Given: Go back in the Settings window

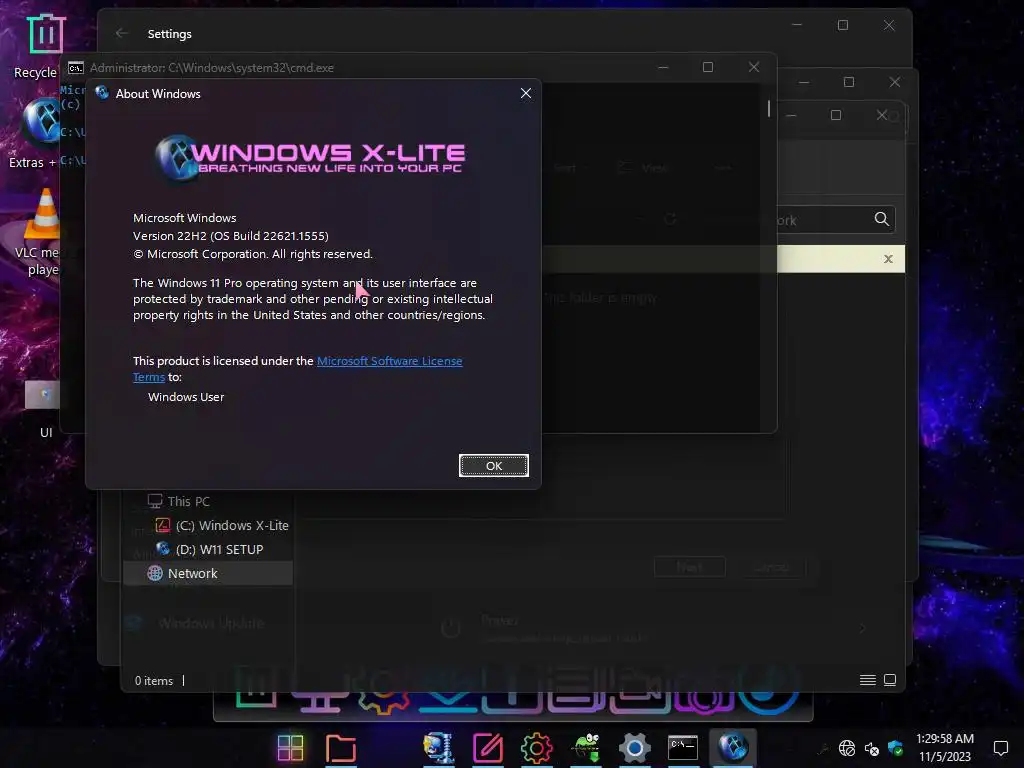Looking at the screenshot, I should 121,33.
